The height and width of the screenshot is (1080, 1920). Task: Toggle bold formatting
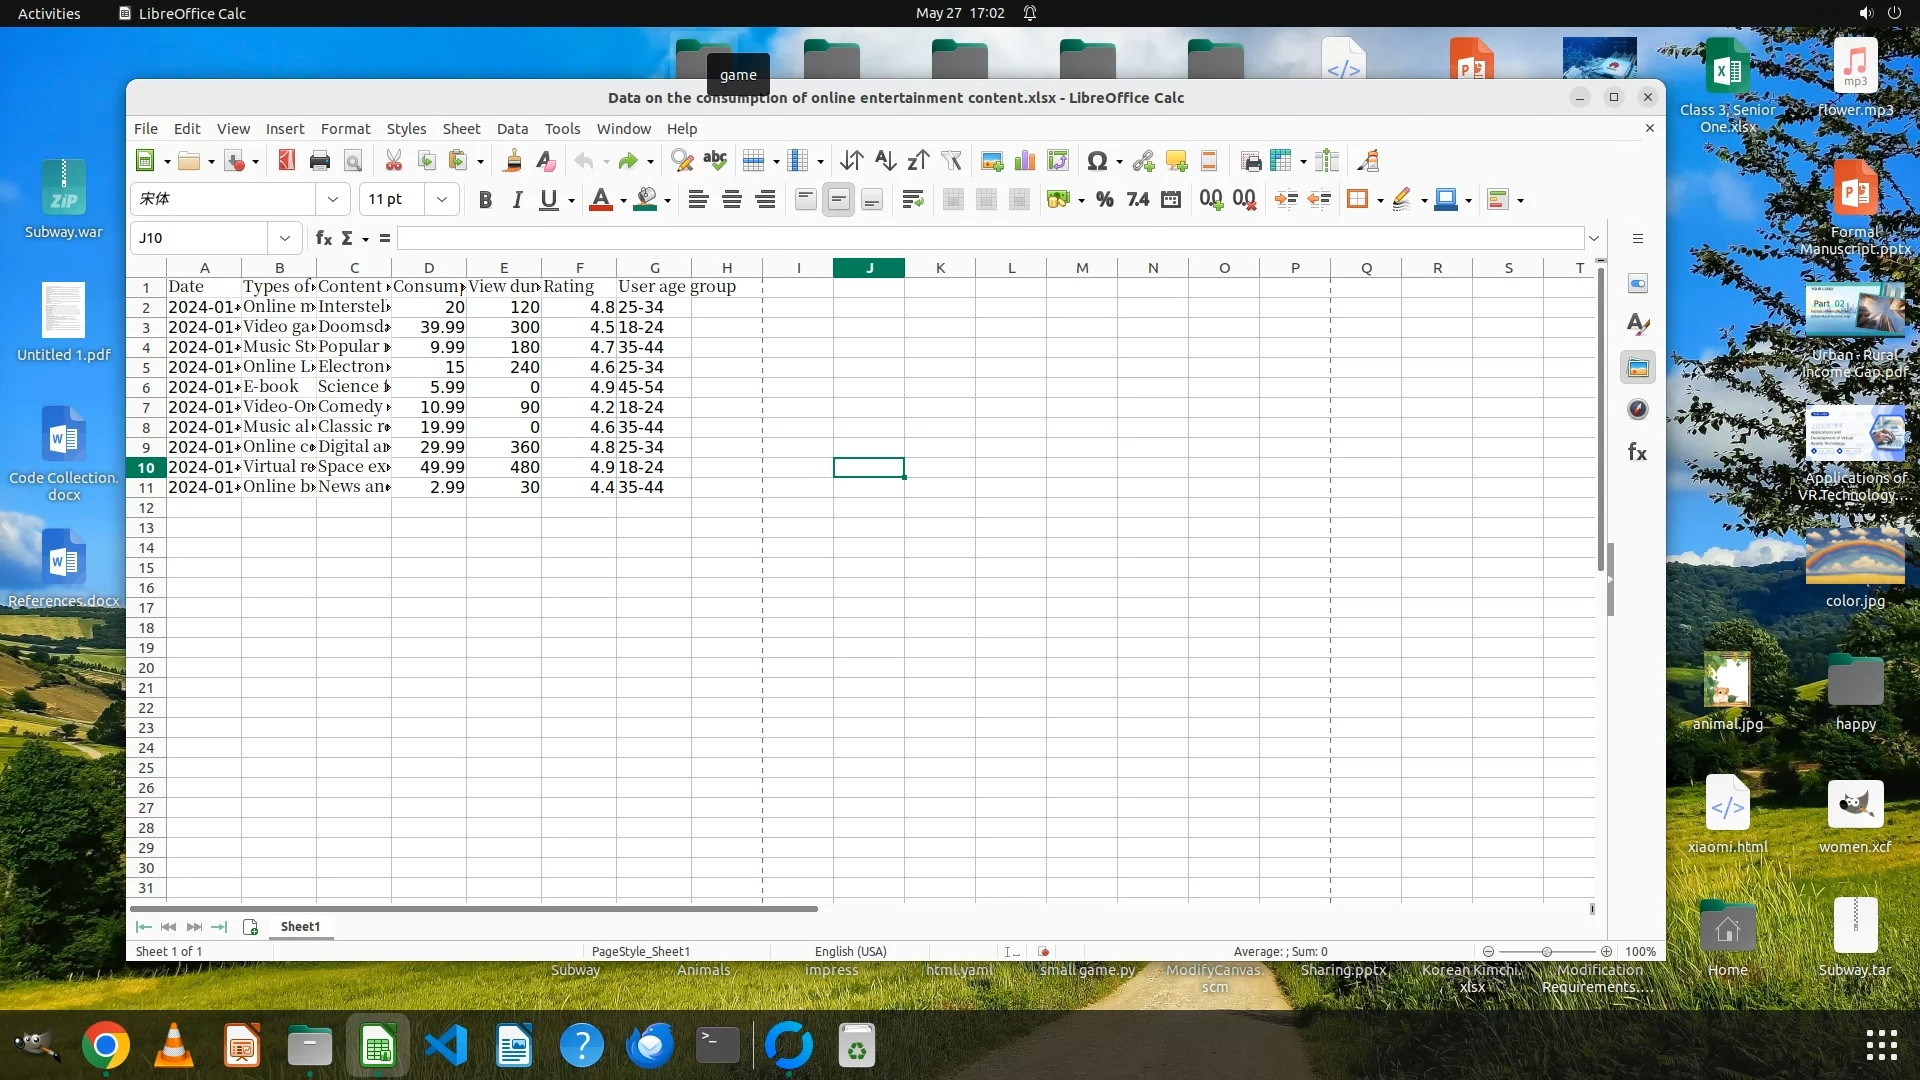click(485, 199)
